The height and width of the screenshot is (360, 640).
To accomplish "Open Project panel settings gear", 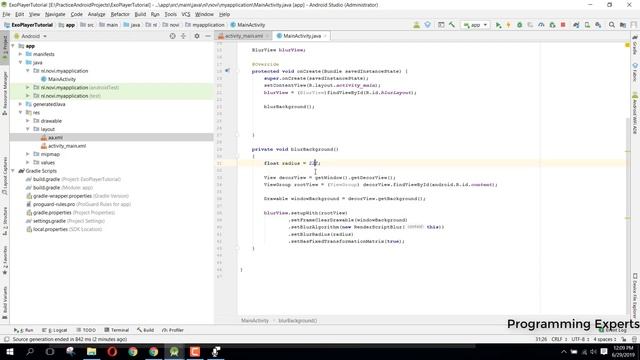I will click(x=197, y=36).
